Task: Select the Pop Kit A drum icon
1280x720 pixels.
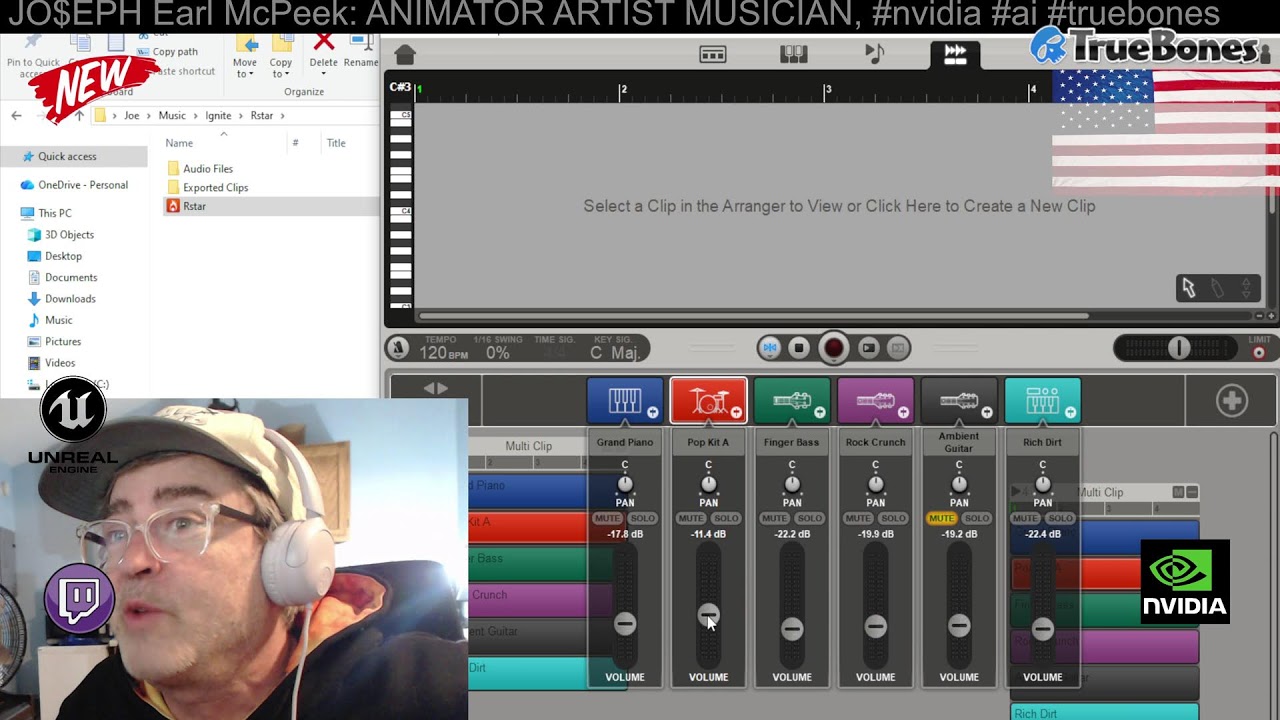Action: 708,400
